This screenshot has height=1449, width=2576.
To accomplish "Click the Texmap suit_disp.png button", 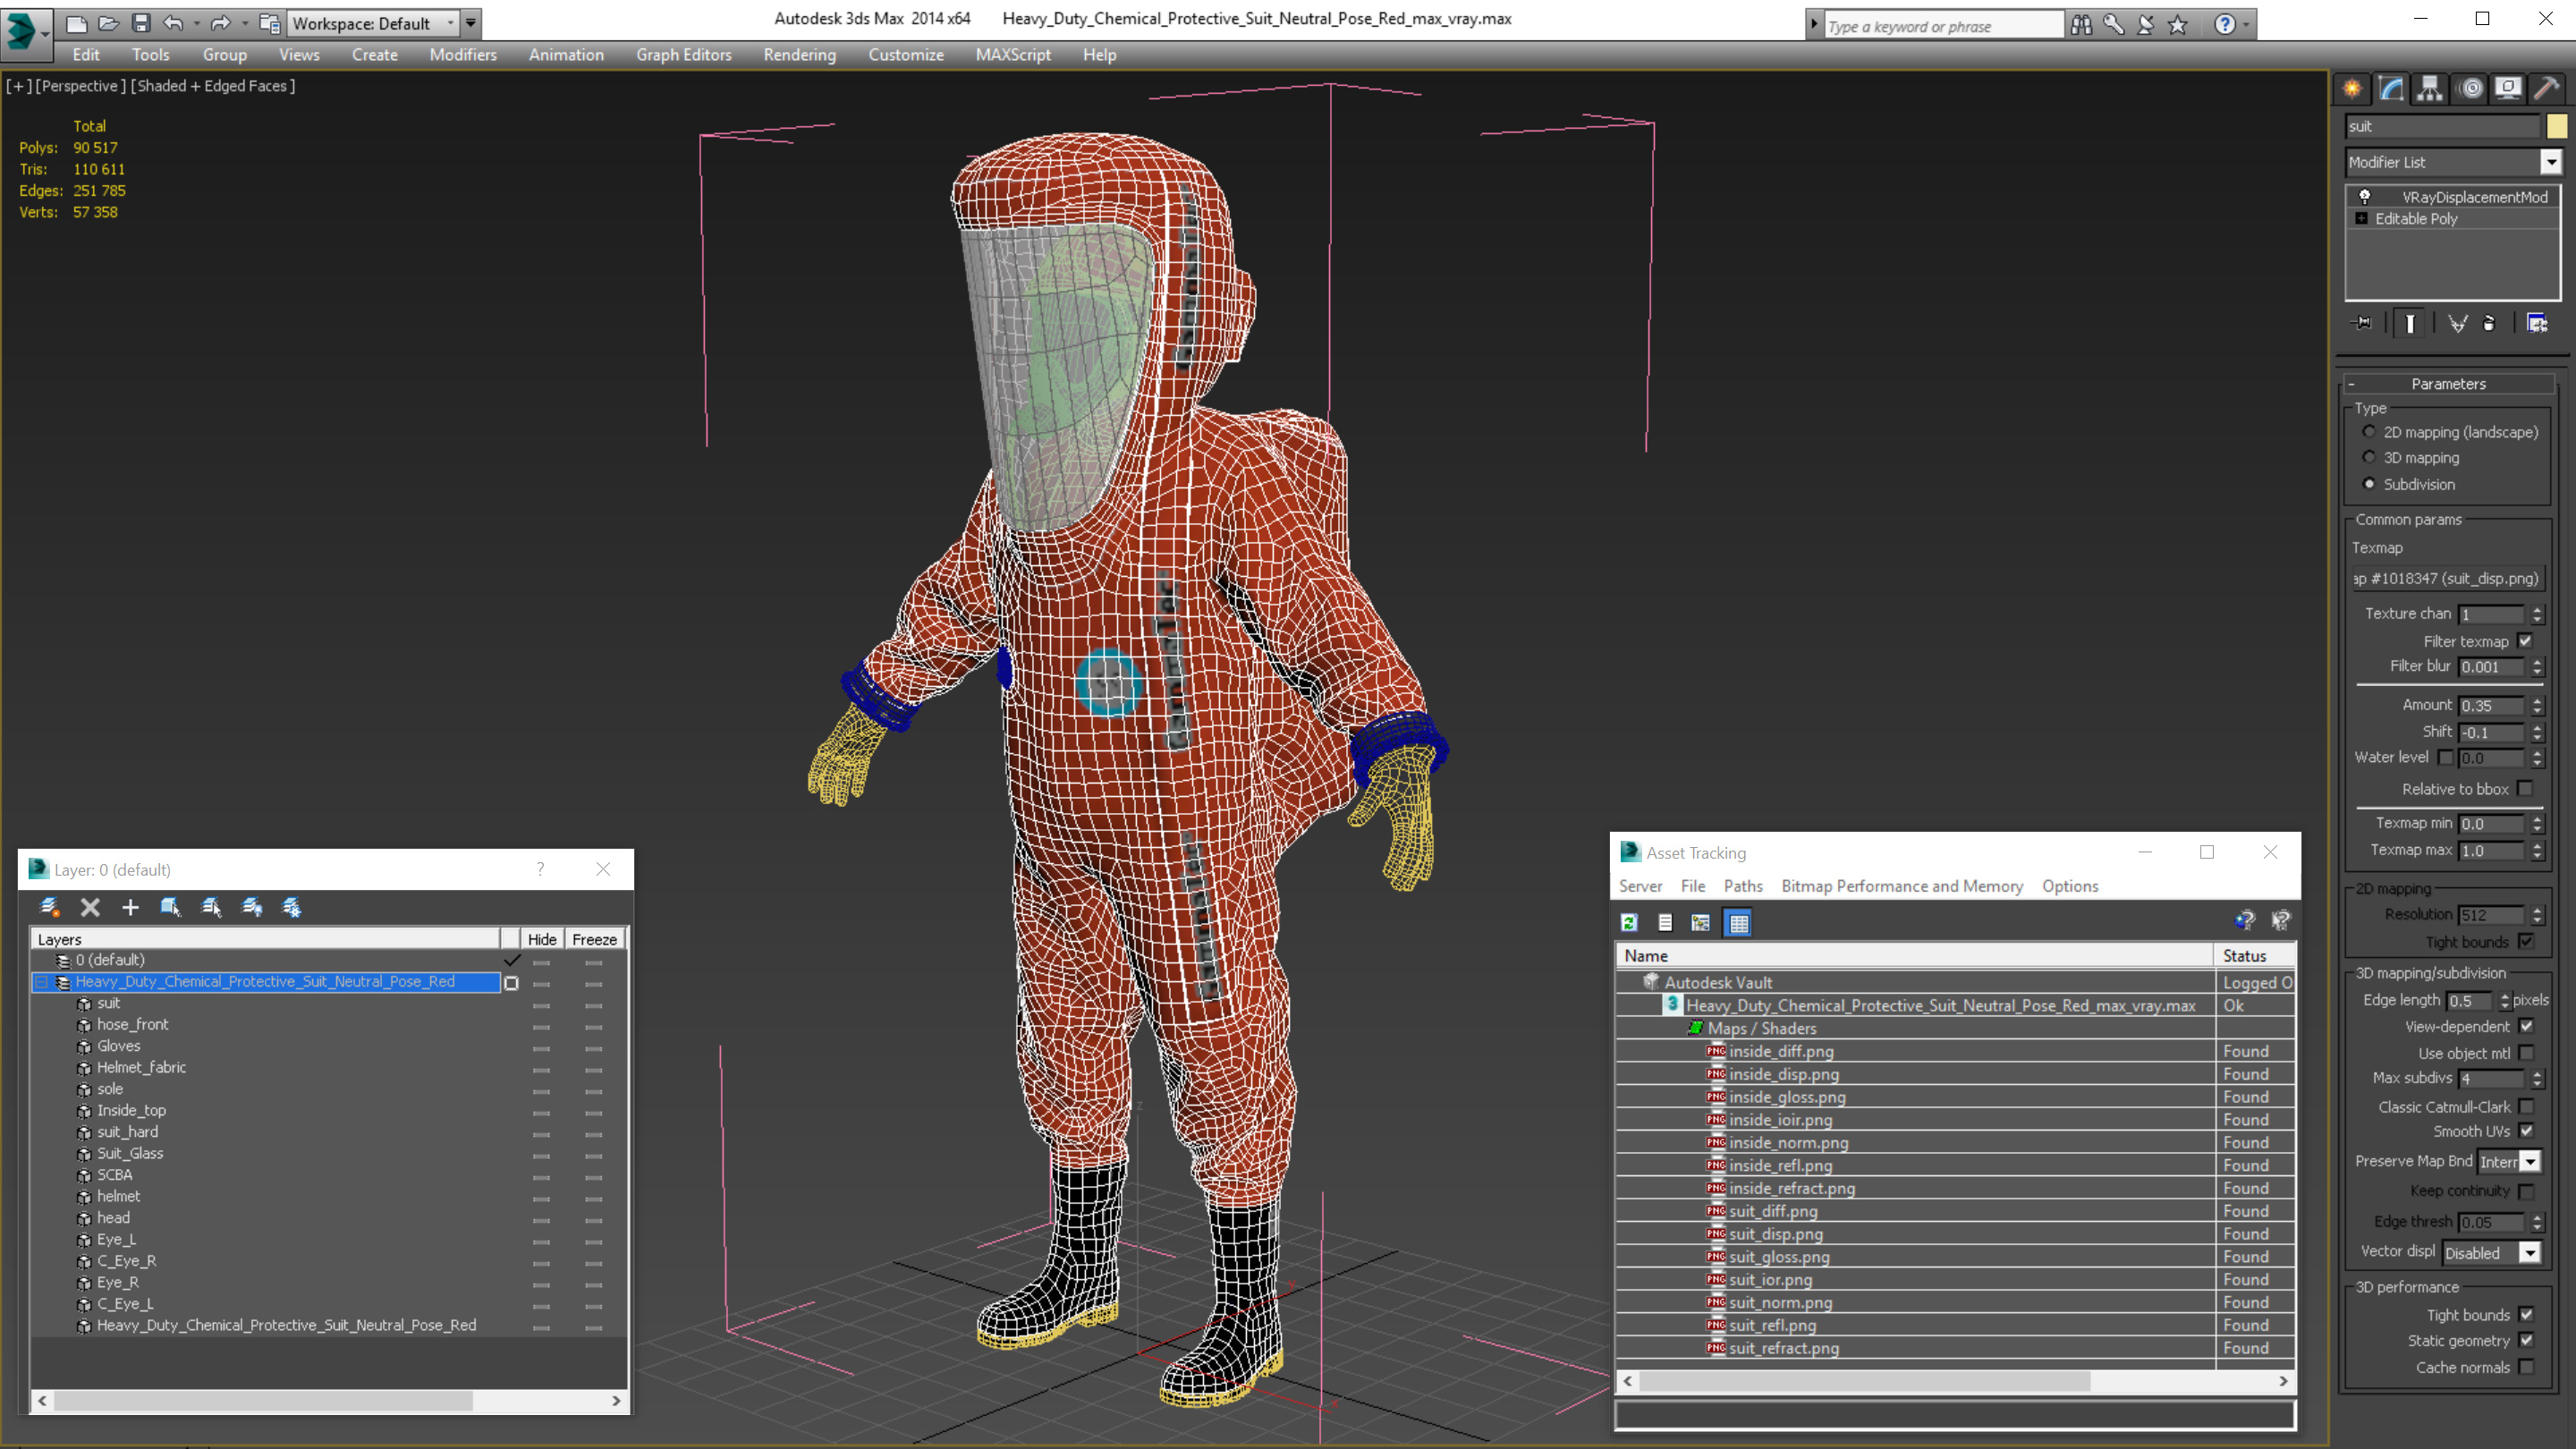I will (x=2446, y=578).
